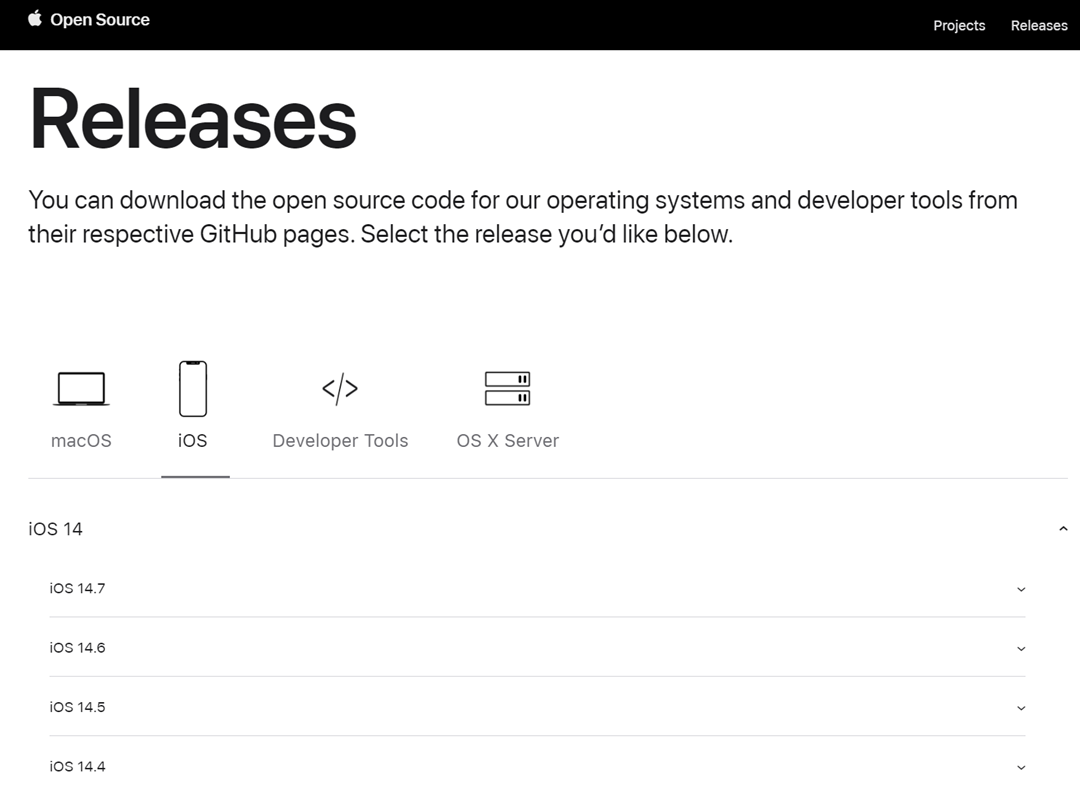1080x787 pixels.
Task: Open the Projects menu item
Action: click(x=959, y=25)
